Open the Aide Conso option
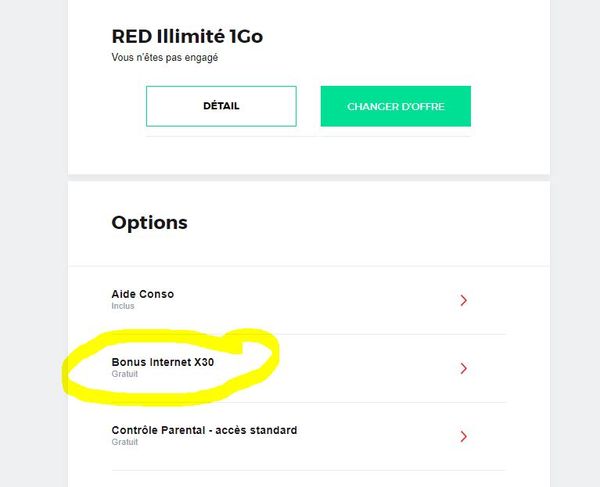Image resolution: width=600 pixels, height=487 pixels. tap(142, 294)
